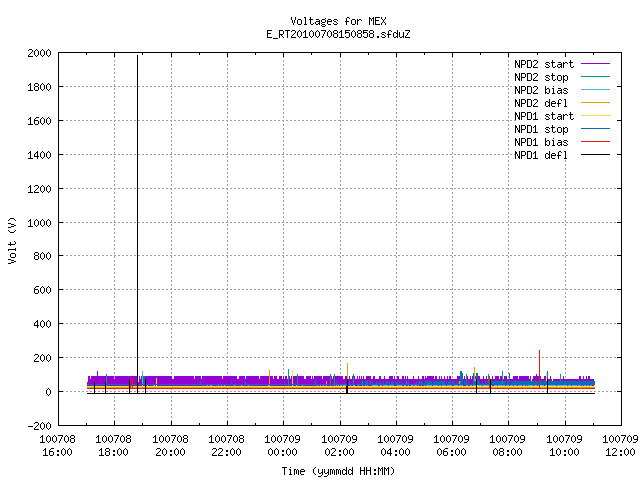Click the chart title "Voltages for MEX"

point(338,21)
